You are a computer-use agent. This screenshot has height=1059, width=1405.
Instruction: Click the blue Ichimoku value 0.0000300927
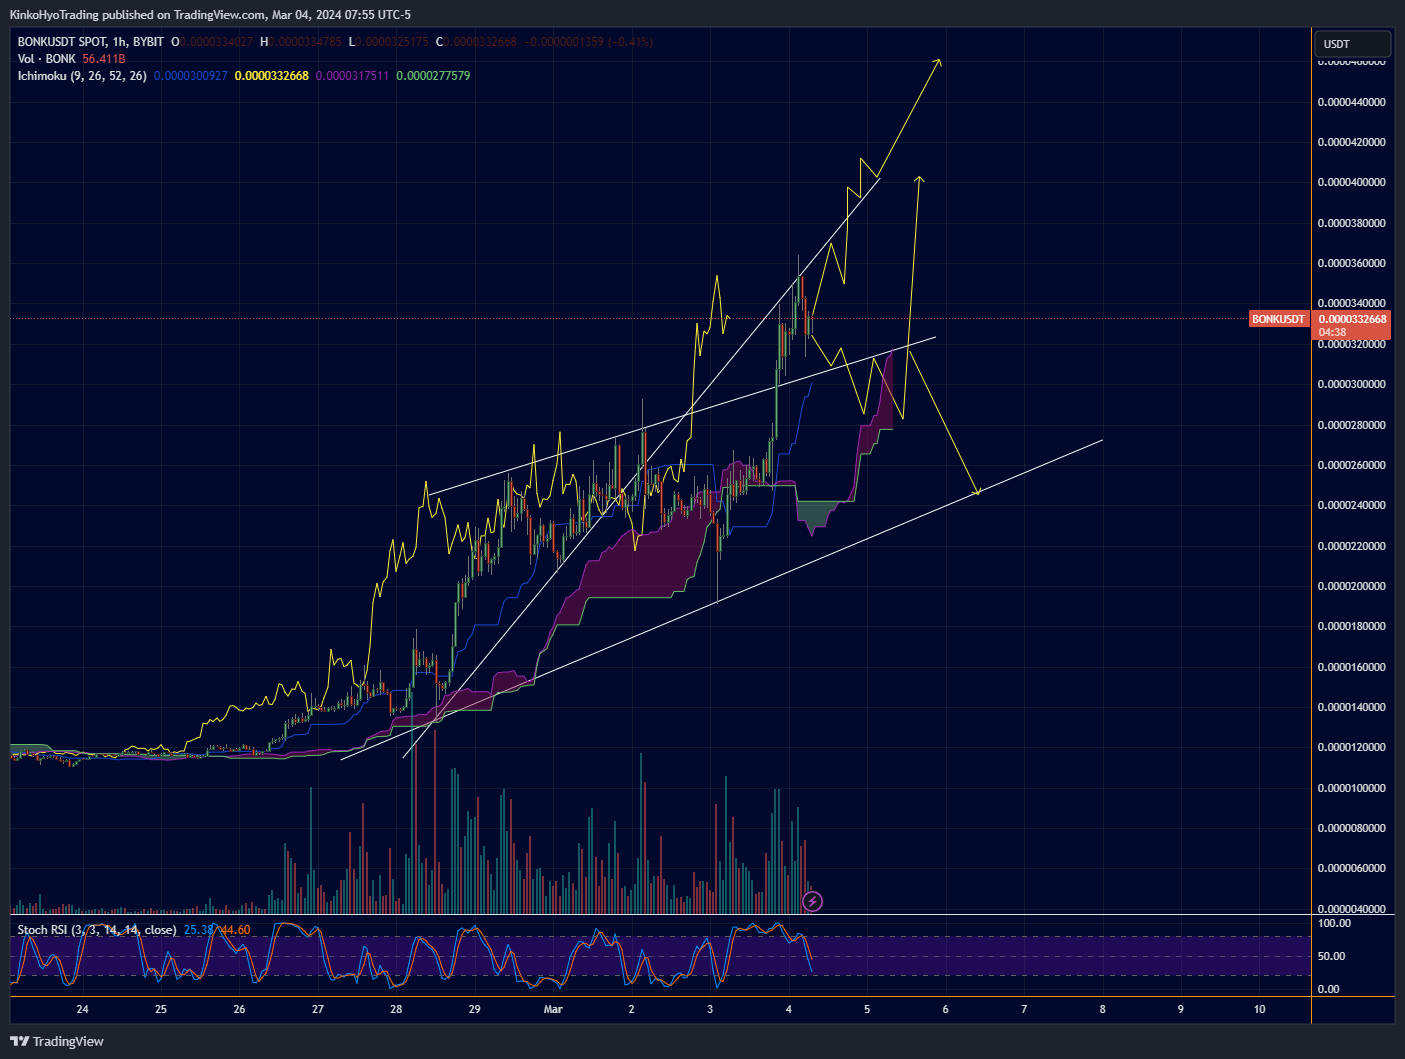(x=191, y=76)
